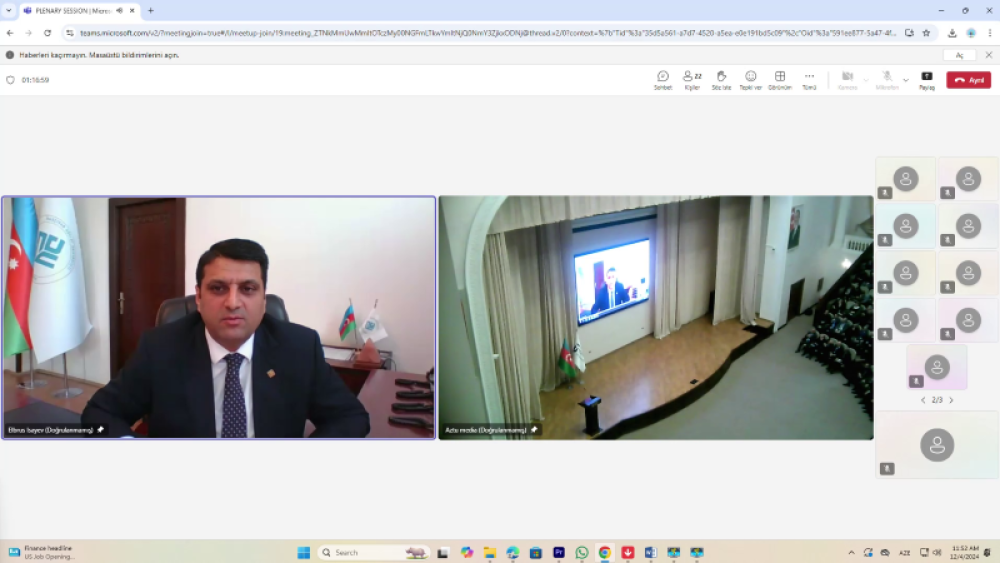1000x563 pixels.
Task: Open the Sohbet chat panel
Action: (662, 79)
